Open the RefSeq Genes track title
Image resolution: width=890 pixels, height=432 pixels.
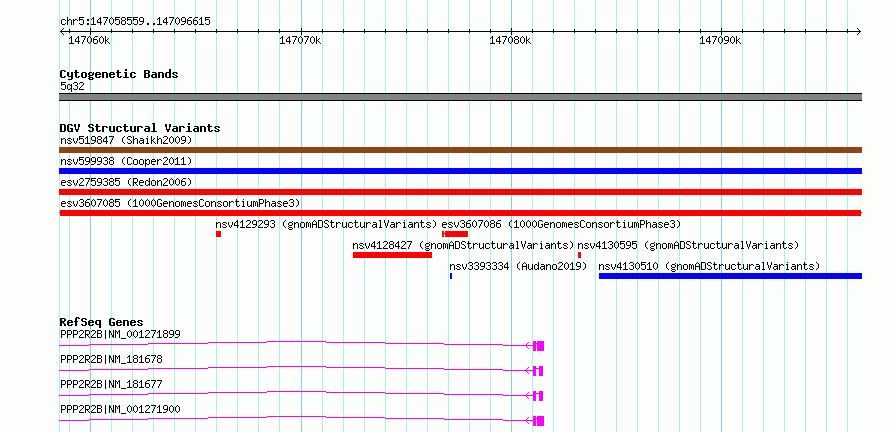(102, 322)
